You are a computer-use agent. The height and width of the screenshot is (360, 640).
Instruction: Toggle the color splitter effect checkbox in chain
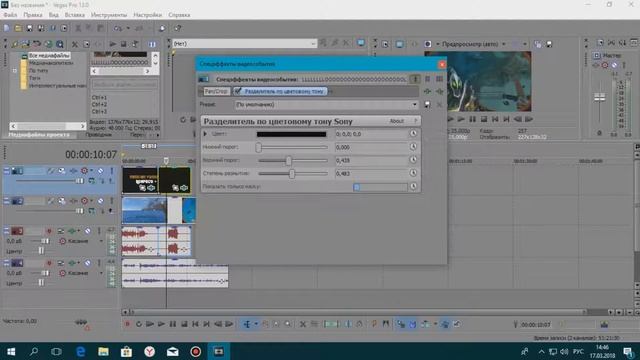(238, 91)
